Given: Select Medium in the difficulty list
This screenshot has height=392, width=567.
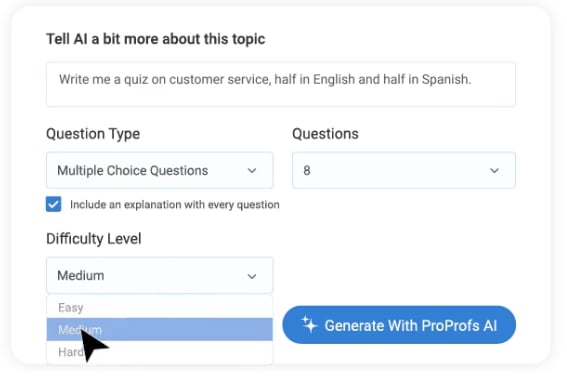Looking at the screenshot, I should [x=159, y=329].
